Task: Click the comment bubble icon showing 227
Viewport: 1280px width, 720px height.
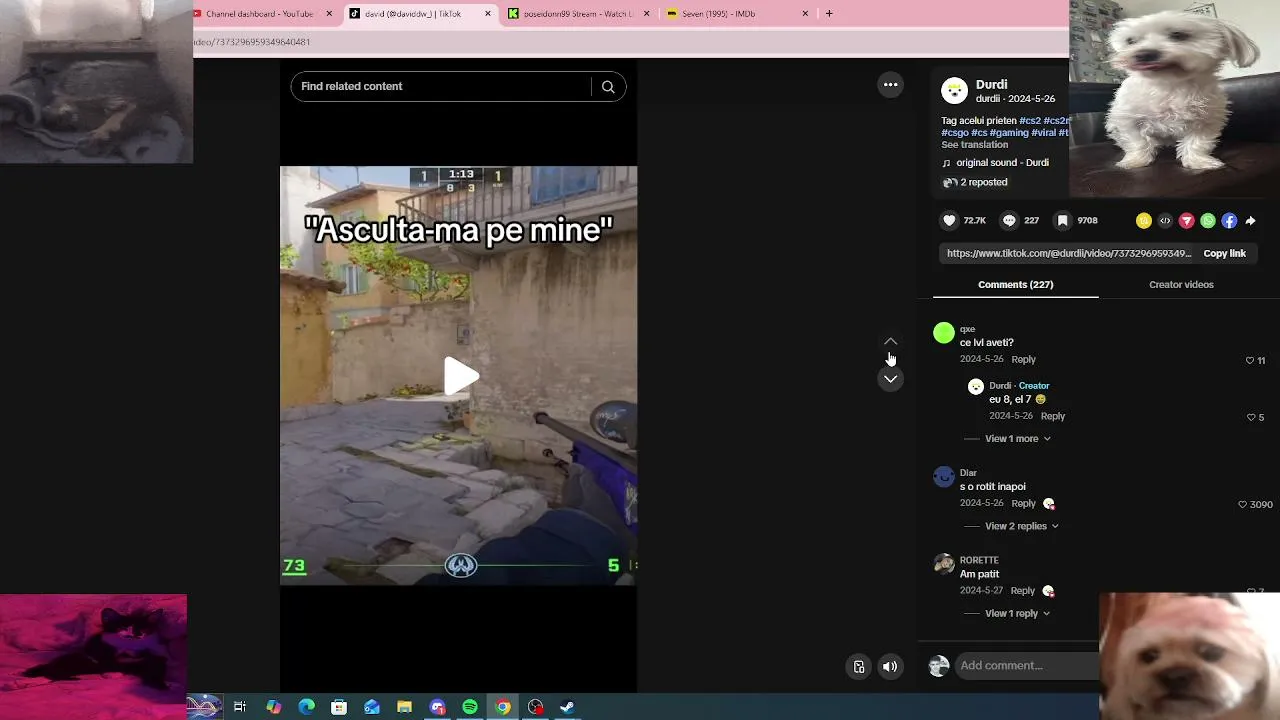Action: tap(1009, 221)
